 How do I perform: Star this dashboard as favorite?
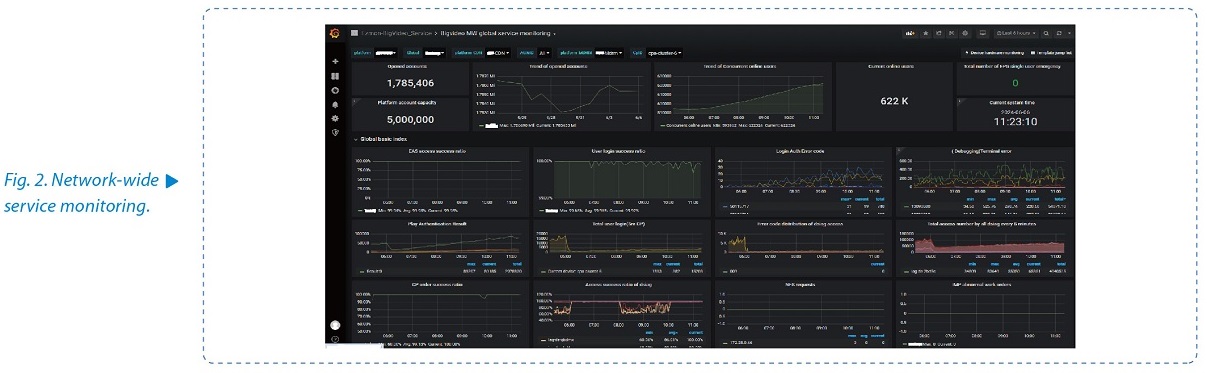(x=925, y=33)
